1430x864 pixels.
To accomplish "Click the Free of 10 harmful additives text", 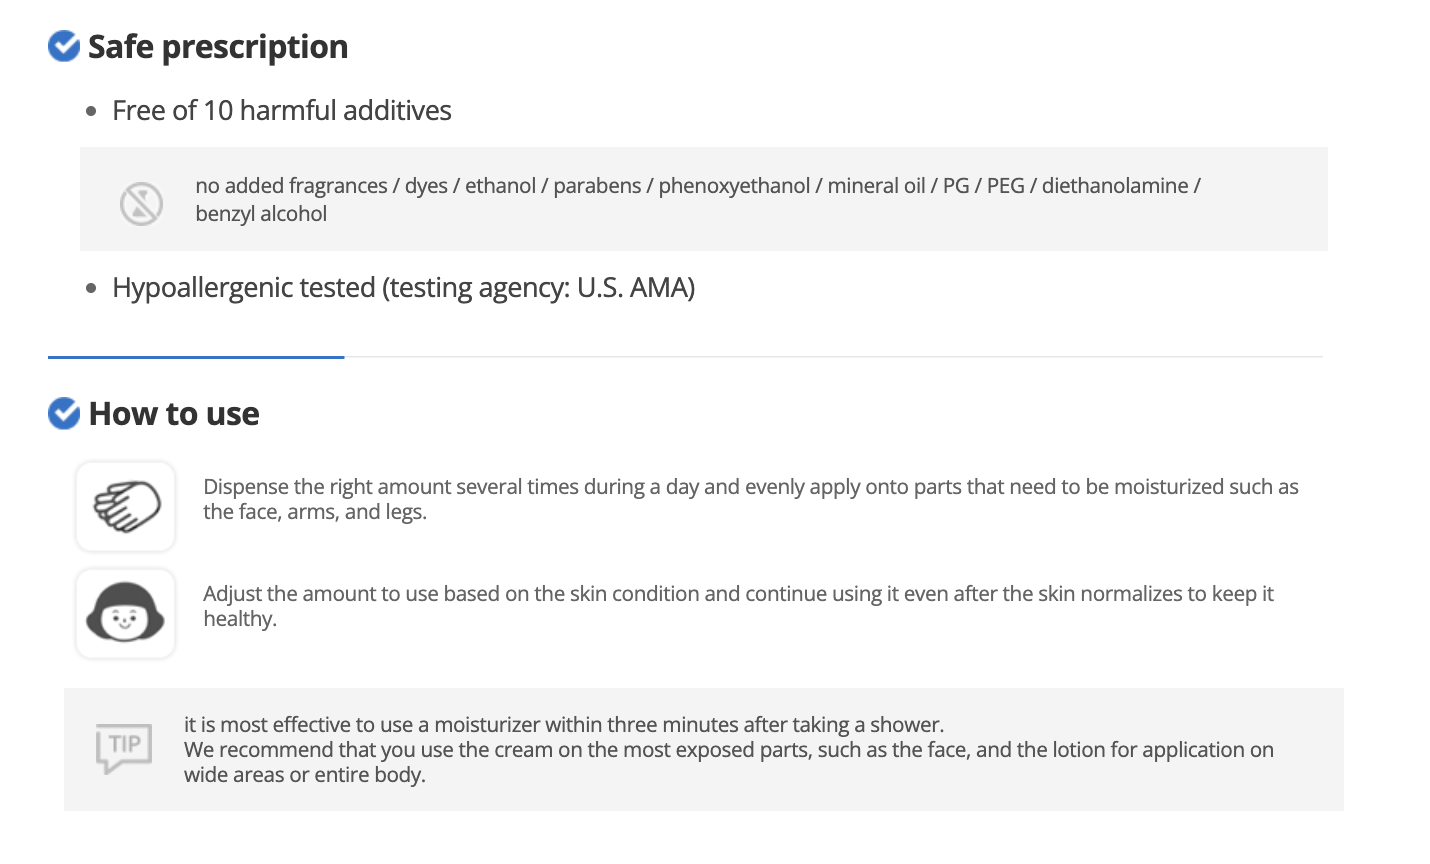I will click(281, 110).
